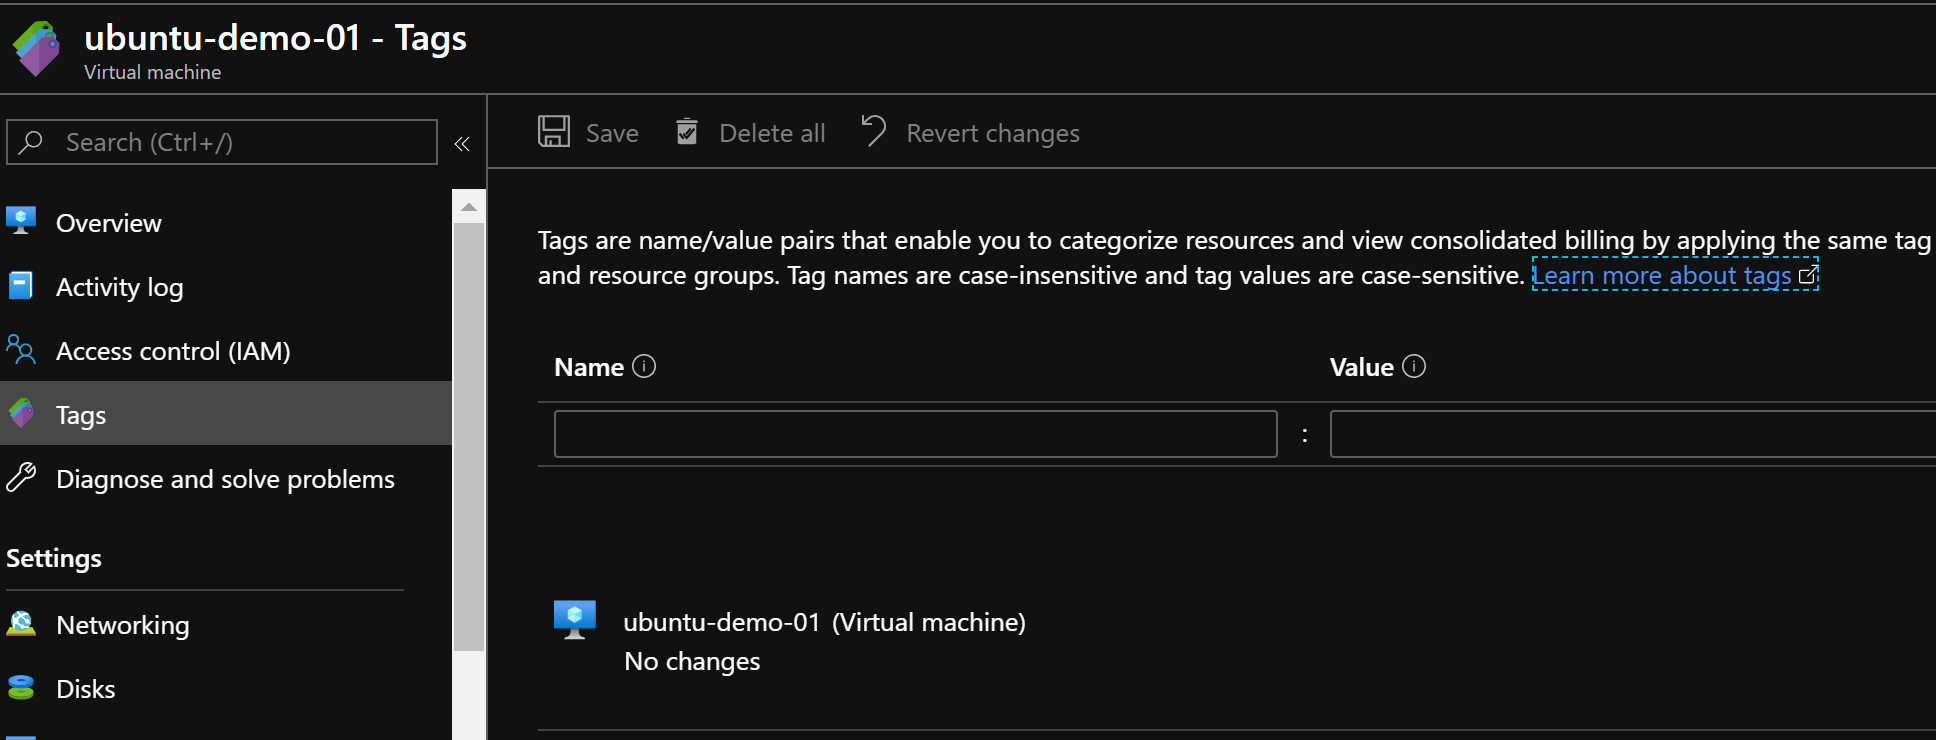Click the Access control people icon
The height and width of the screenshot is (740, 1936).
coord(21,350)
